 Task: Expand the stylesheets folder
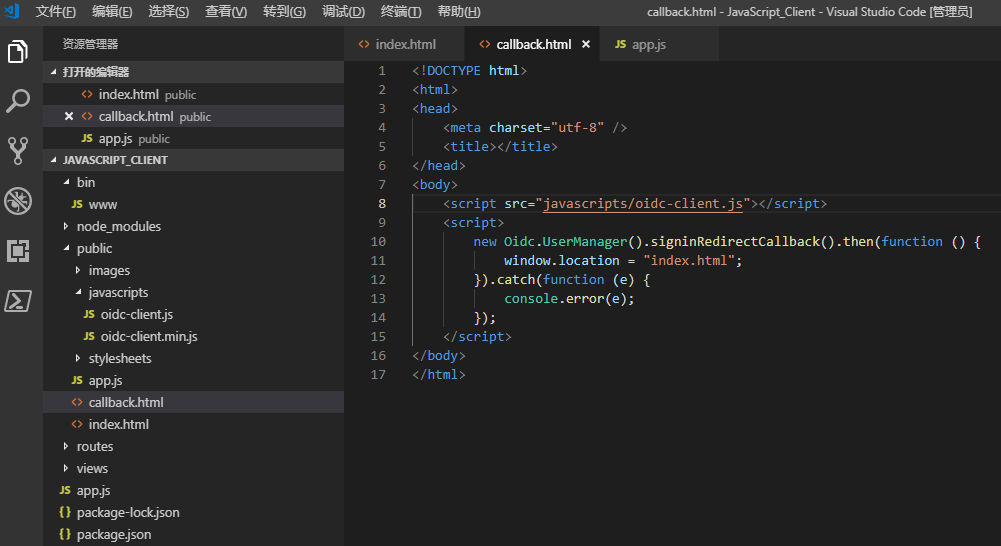pyautogui.click(x=119, y=358)
